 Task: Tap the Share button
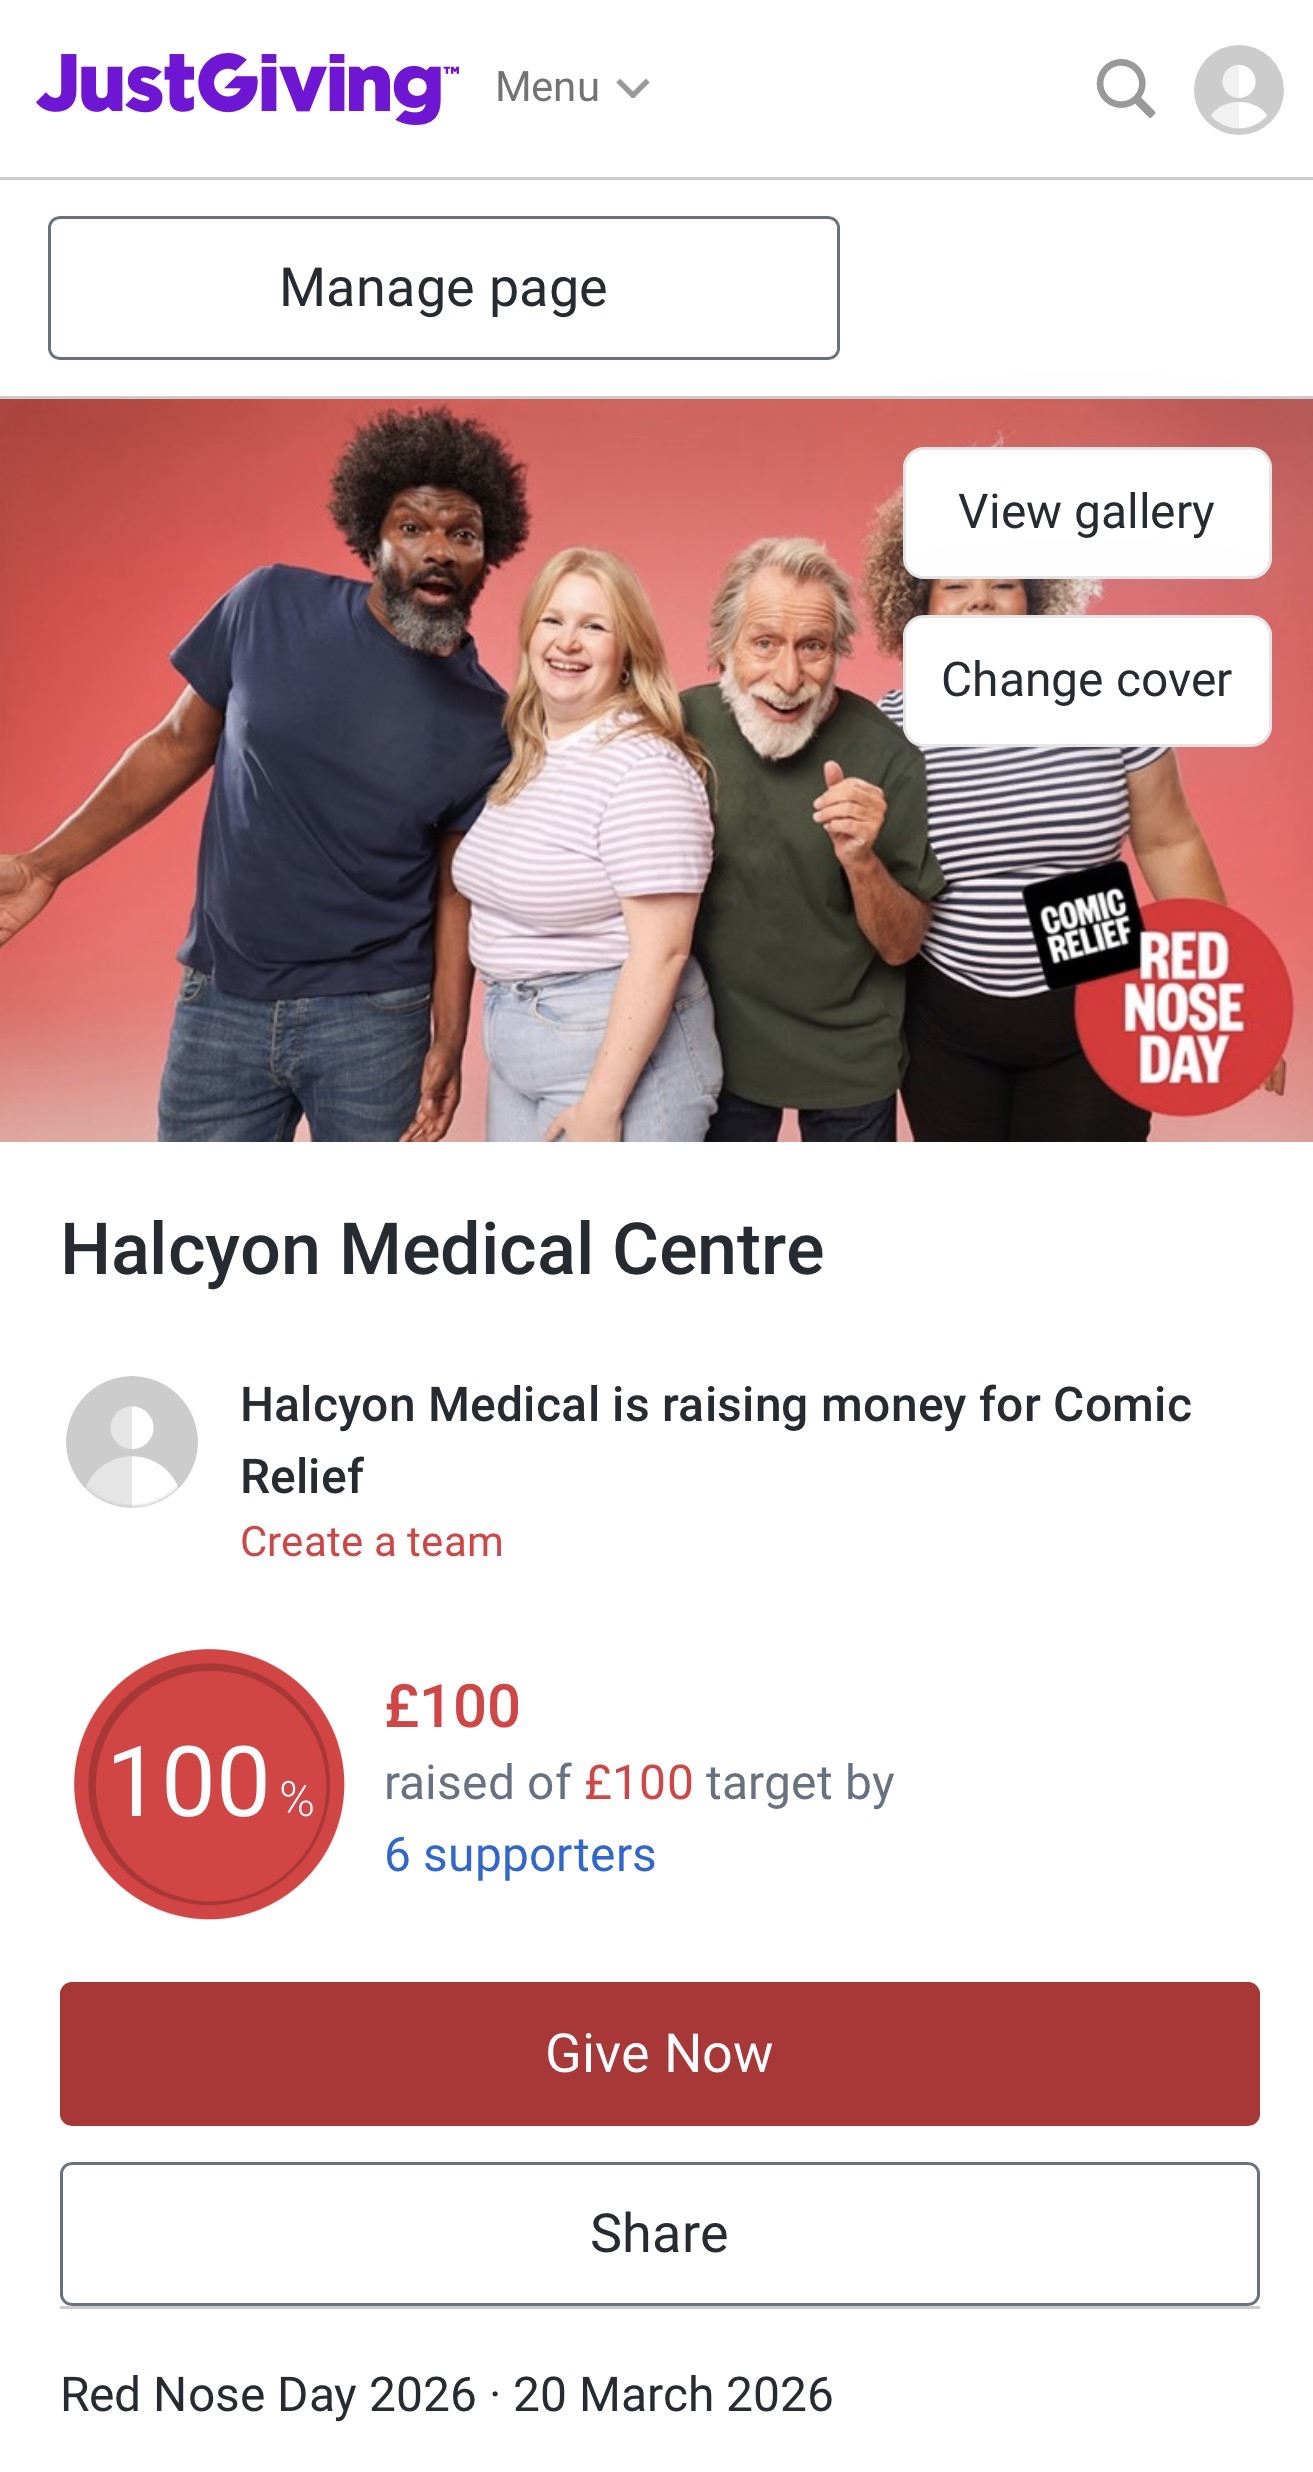[659, 2234]
